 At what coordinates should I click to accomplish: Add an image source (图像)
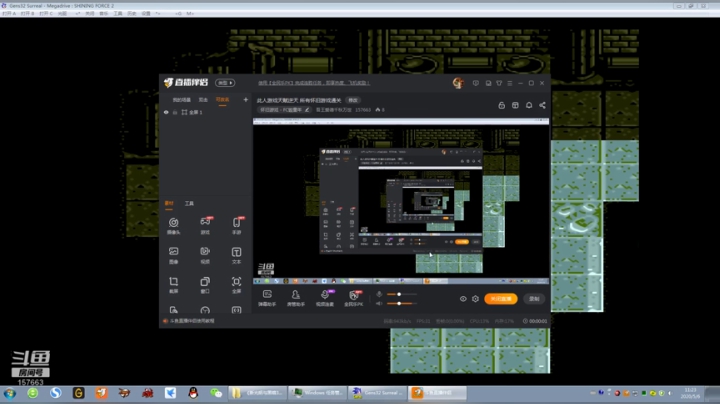point(174,255)
